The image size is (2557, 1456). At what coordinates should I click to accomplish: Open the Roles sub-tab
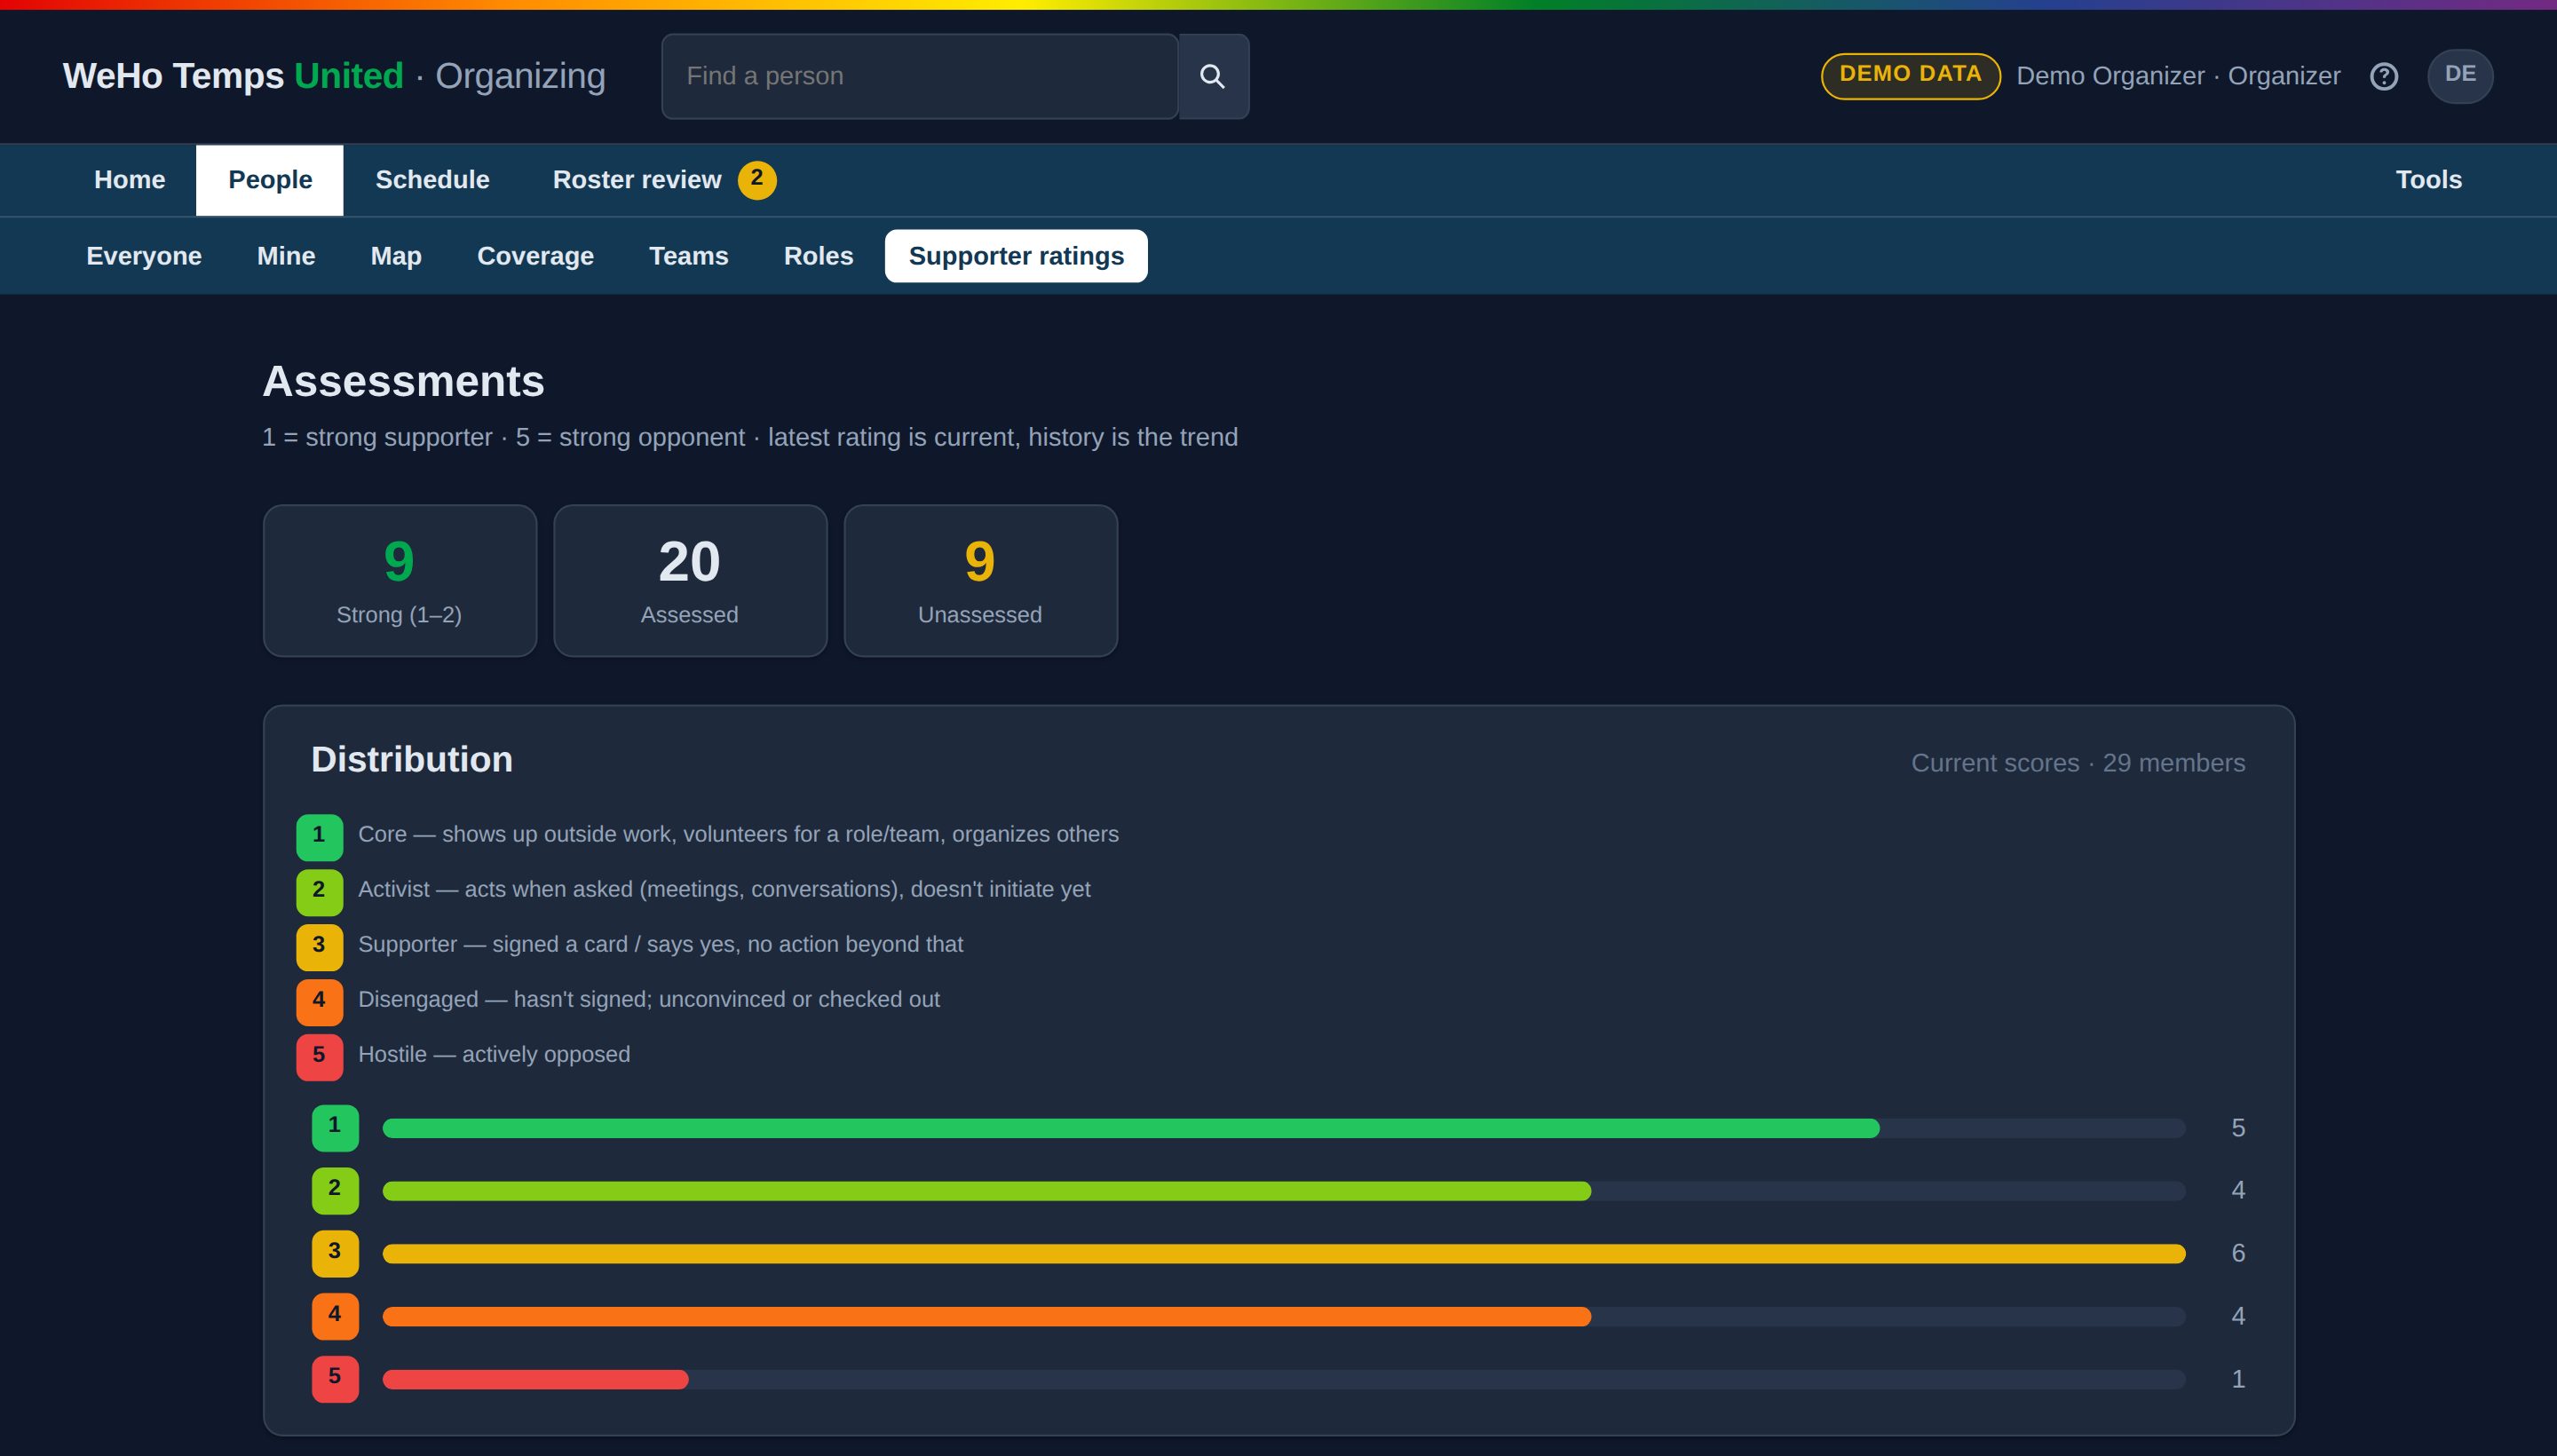tap(818, 256)
